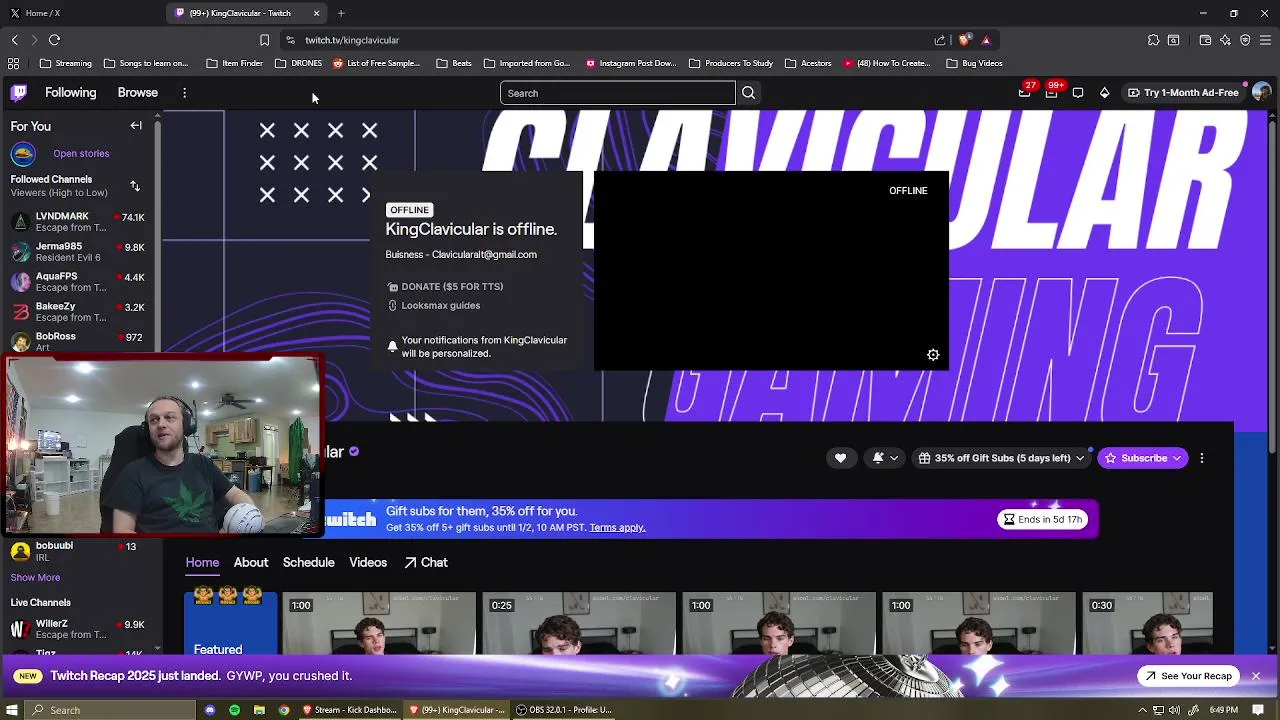Image resolution: width=1280 pixels, height=720 pixels.
Task: Click the browser address bar URL
Action: [x=352, y=40]
